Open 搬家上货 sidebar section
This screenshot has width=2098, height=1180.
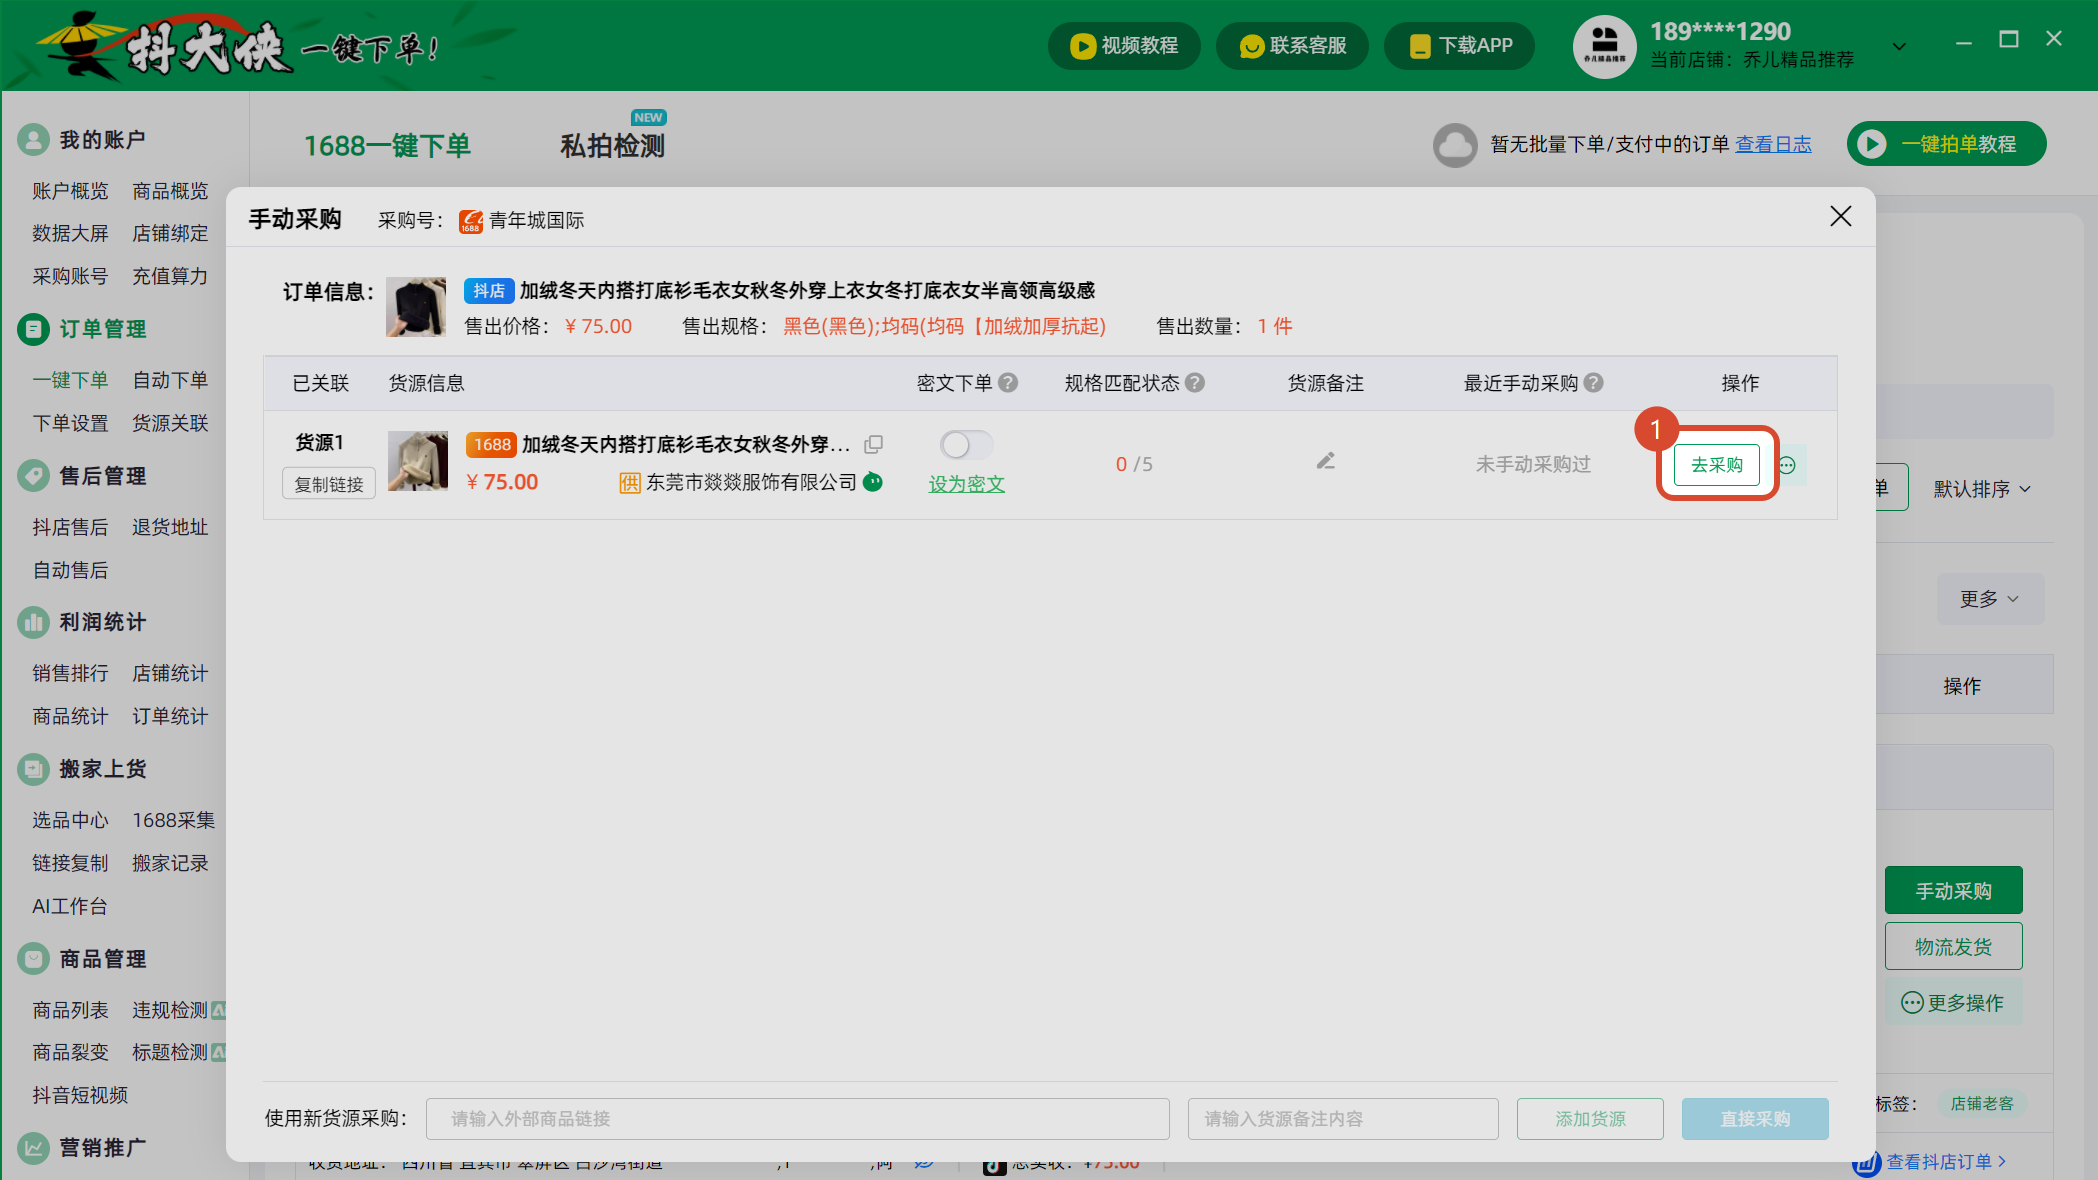click(82, 769)
